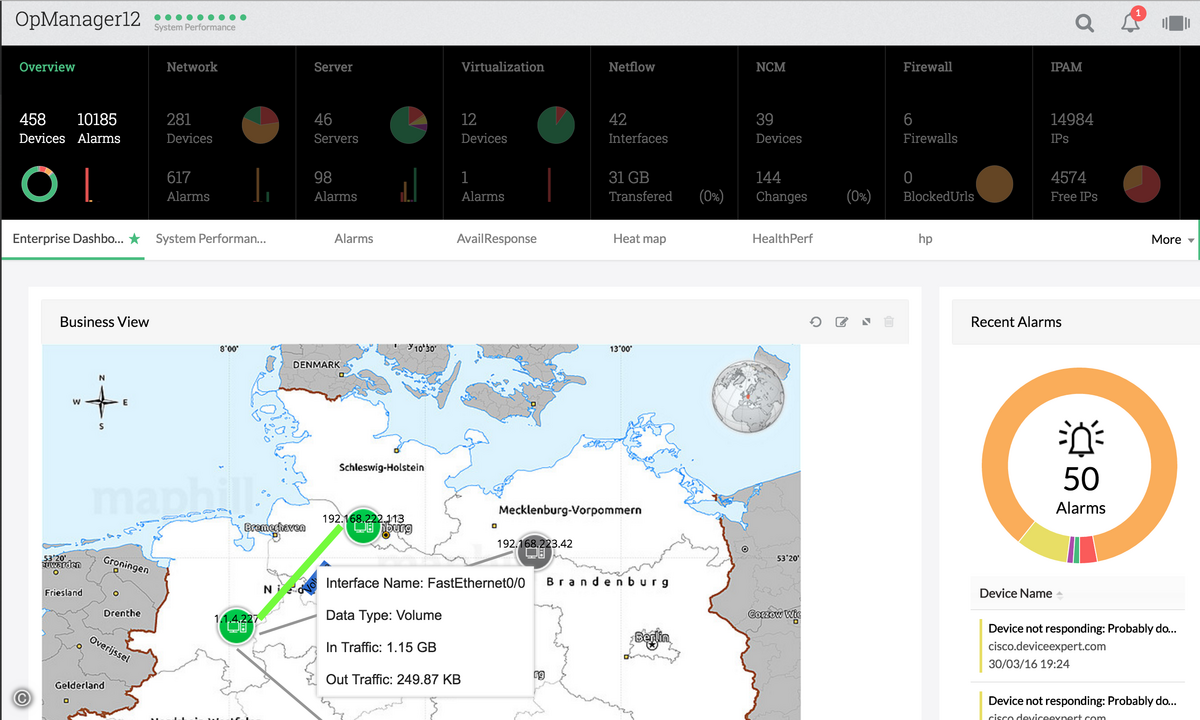The height and width of the screenshot is (720, 1200).
Task: Switch to hp tab
Action: pyautogui.click(x=925, y=239)
